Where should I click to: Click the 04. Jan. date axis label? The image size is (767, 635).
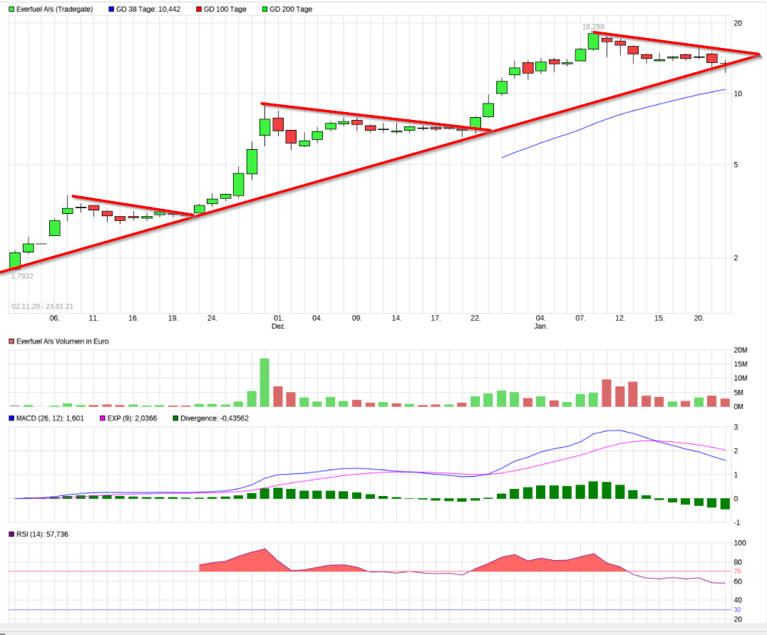pos(540,321)
